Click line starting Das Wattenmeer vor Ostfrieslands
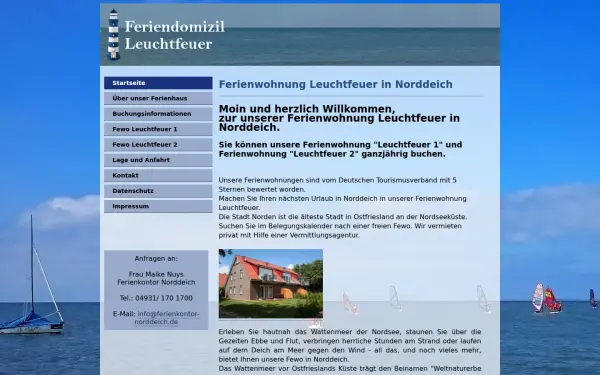The width and height of the screenshot is (600, 375). click(350, 369)
